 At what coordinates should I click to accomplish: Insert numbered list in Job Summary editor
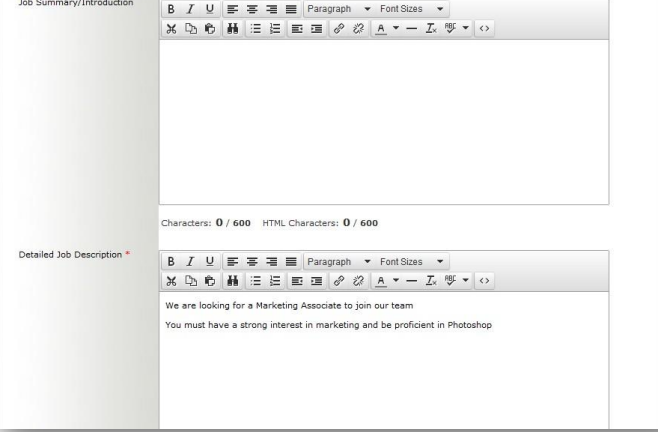click(275, 29)
